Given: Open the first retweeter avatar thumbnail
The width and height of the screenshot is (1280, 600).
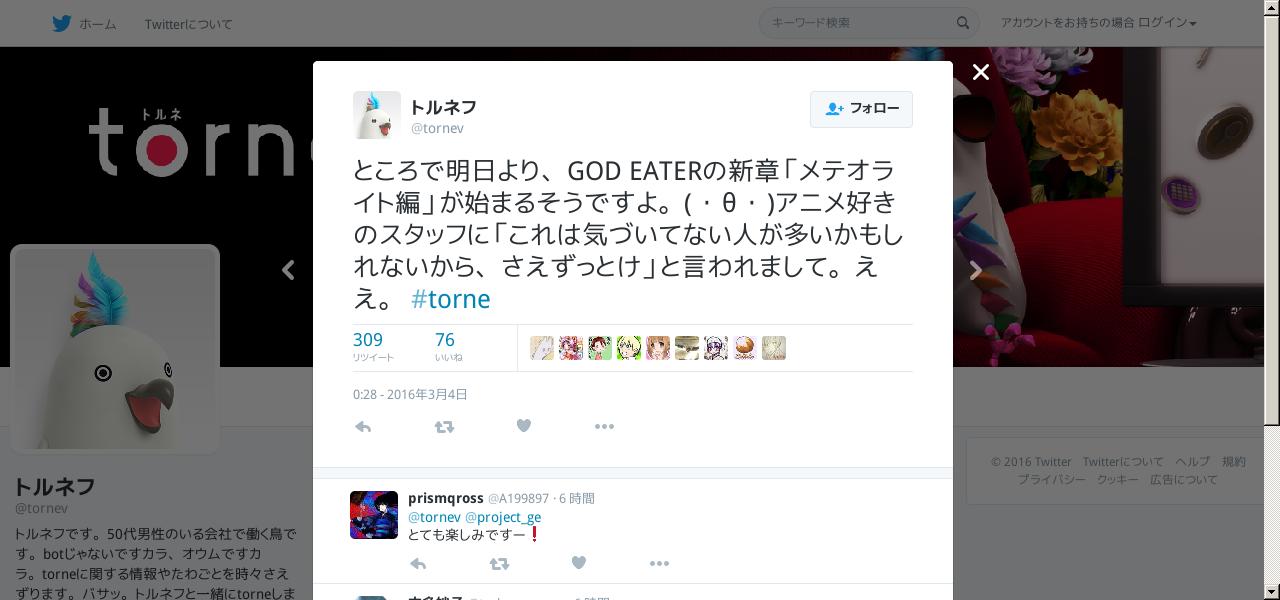Looking at the screenshot, I should [x=542, y=348].
